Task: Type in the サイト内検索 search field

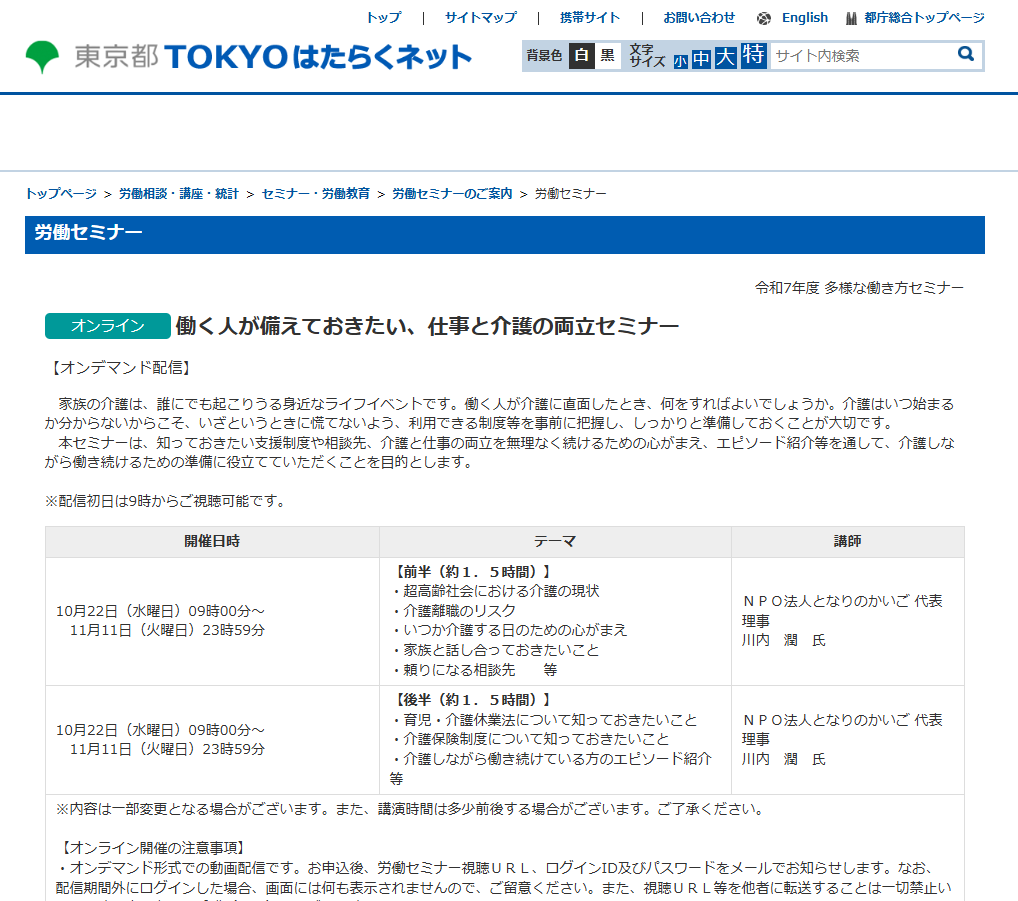Action: point(860,56)
